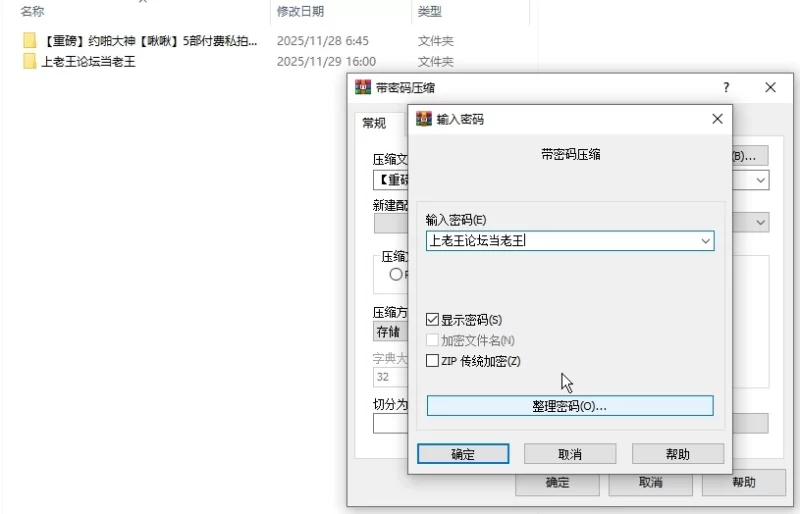Click the disabled 加密文件名(N) checkbox
The height and width of the screenshot is (514, 800).
pos(432,340)
